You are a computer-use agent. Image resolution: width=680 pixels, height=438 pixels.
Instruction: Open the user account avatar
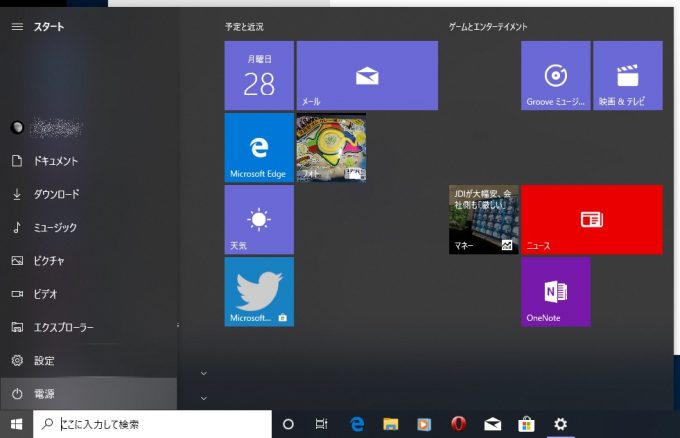pos(17,127)
